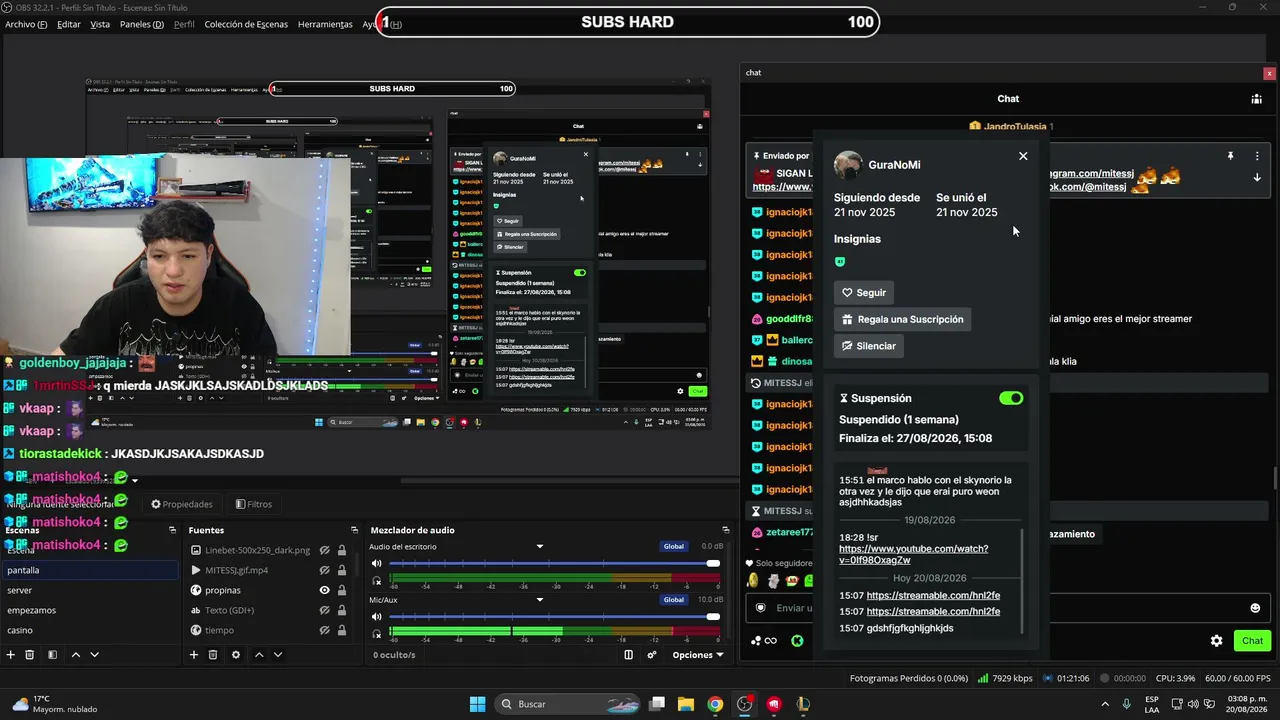This screenshot has width=1280, height=720.
Task: Move source down in Fuentes list
Action: [x=278, y=655]
